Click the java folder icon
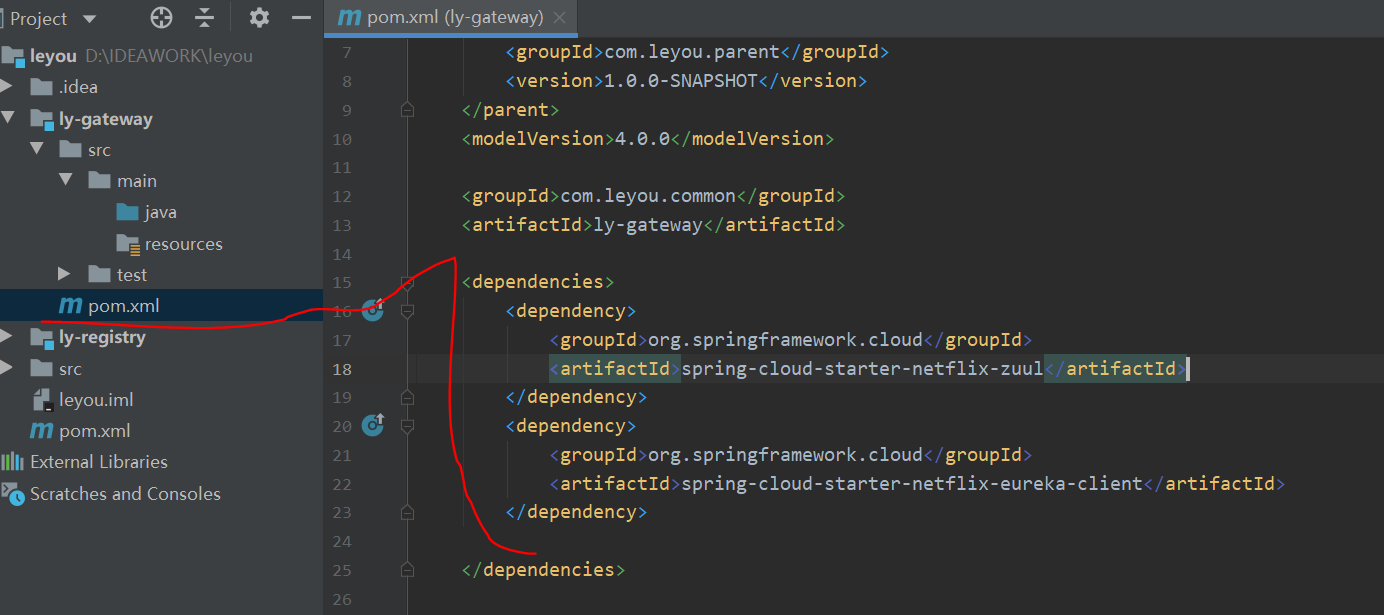This screenshot has width=1384, height=615. pos(127,212)
